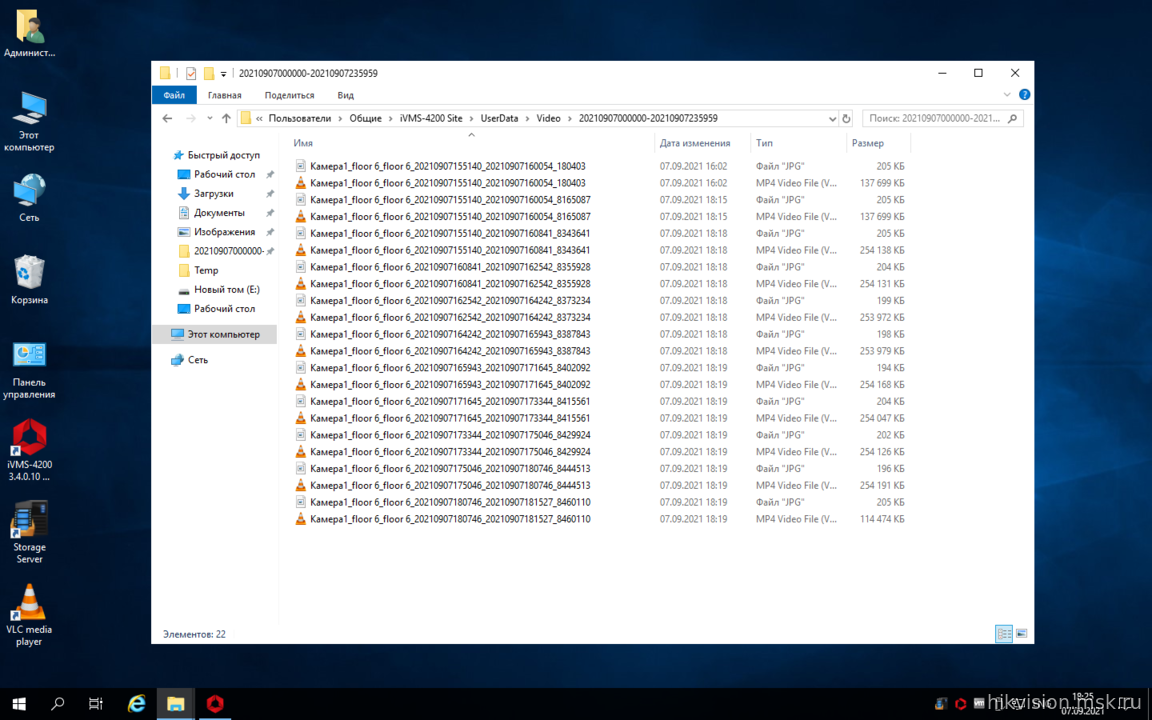Open address bar history dropdown

(832, 118)
